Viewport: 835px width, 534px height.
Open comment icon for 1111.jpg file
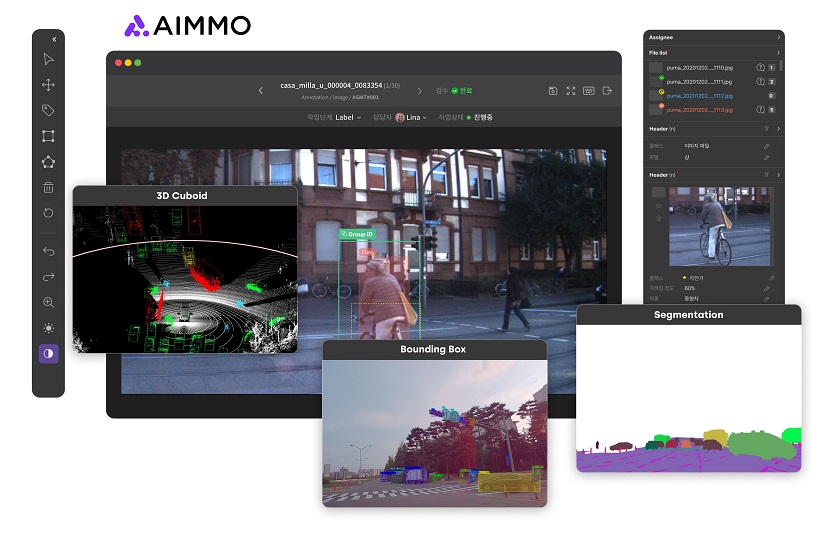pos(760,81)
